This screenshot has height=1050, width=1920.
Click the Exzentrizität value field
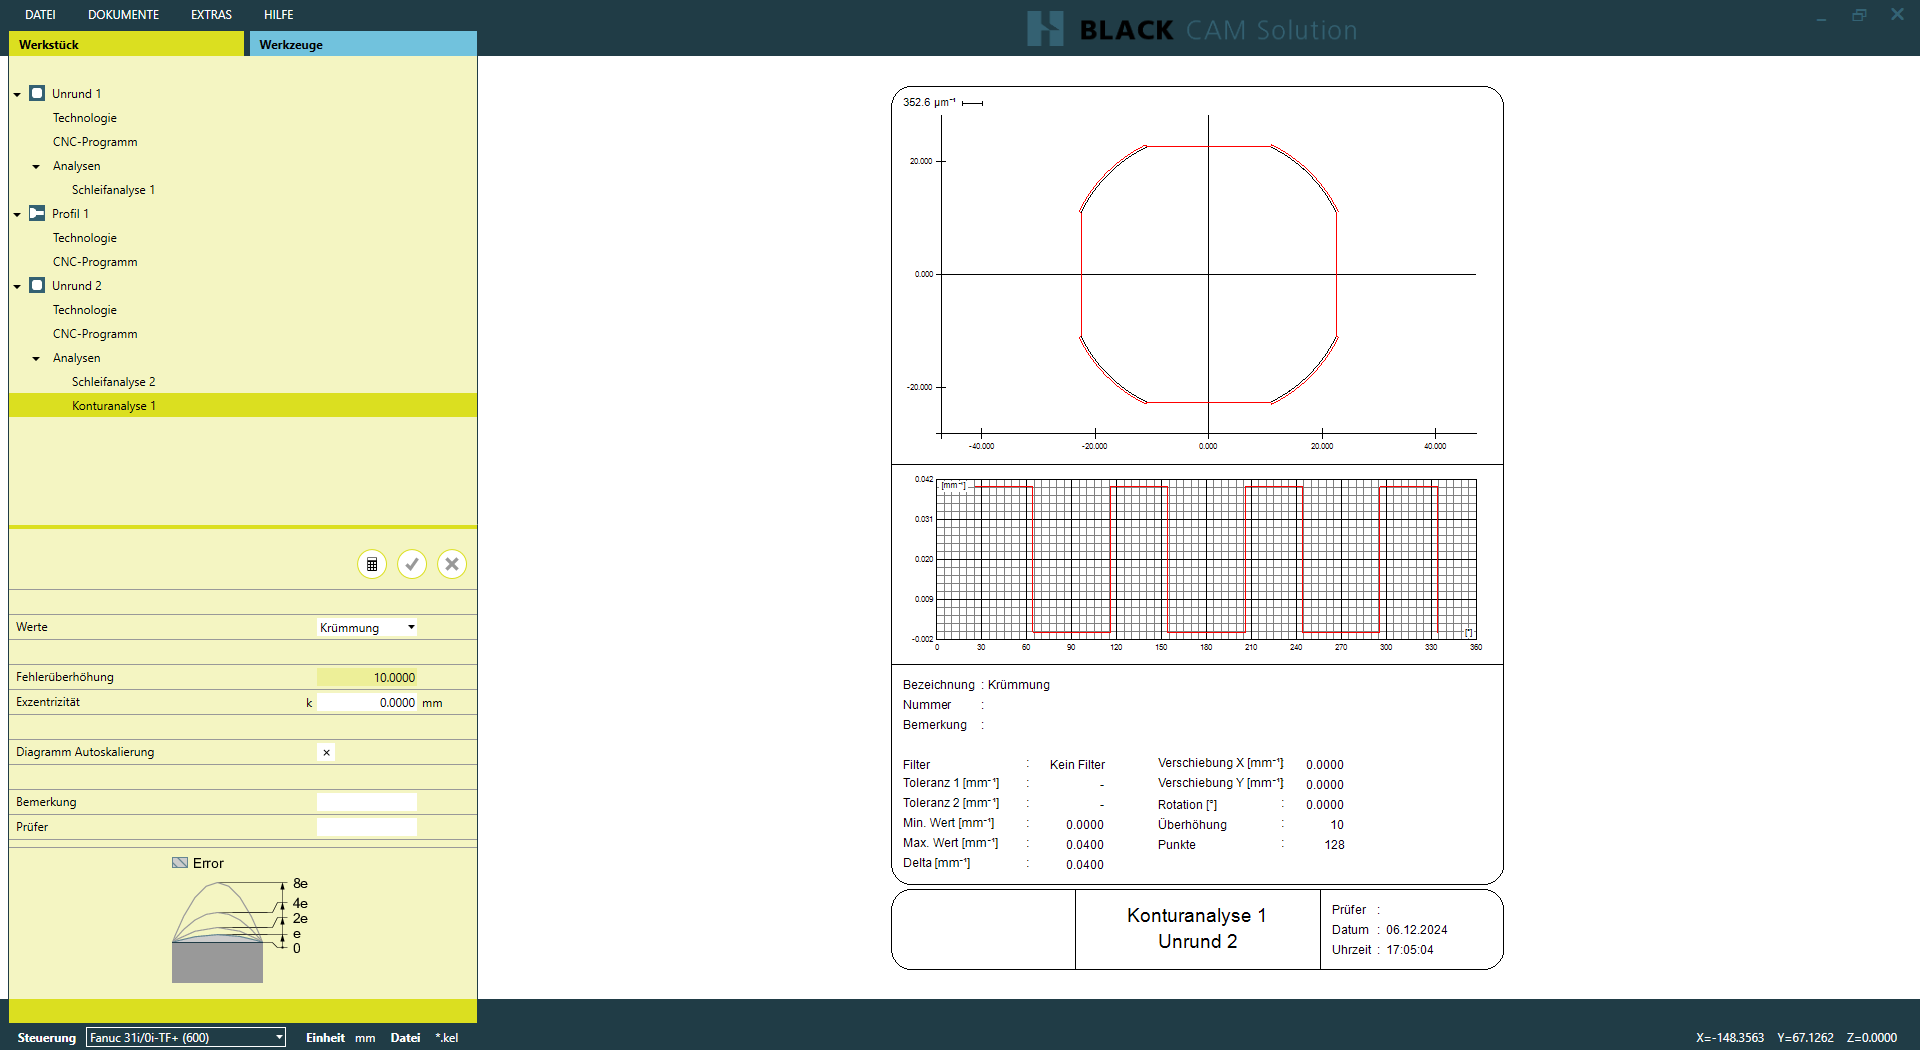pos(367,702)
